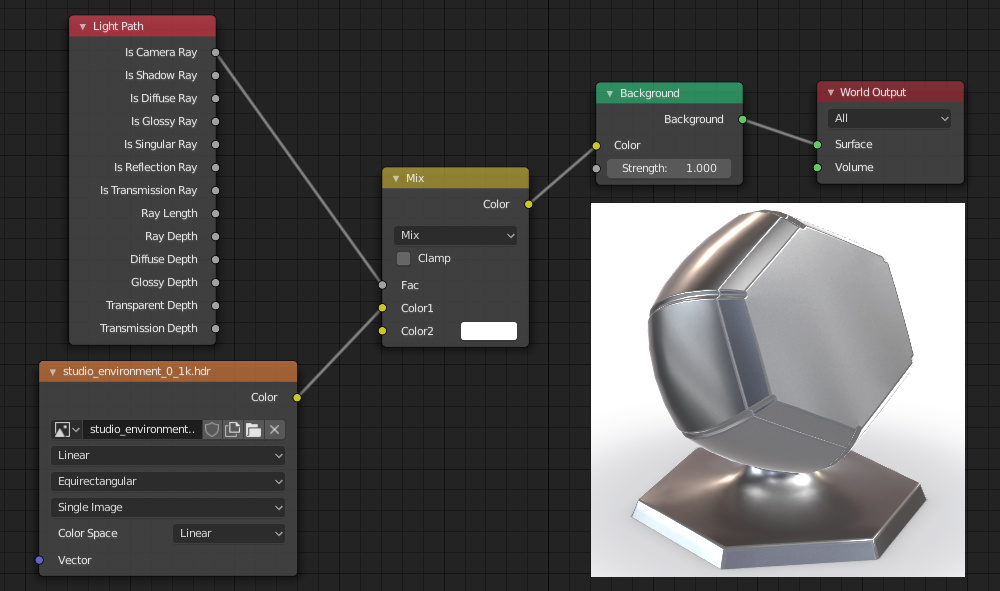Open the Linear interpolation dropdown
The image size is (1000, 591).
tap(168, 455)
